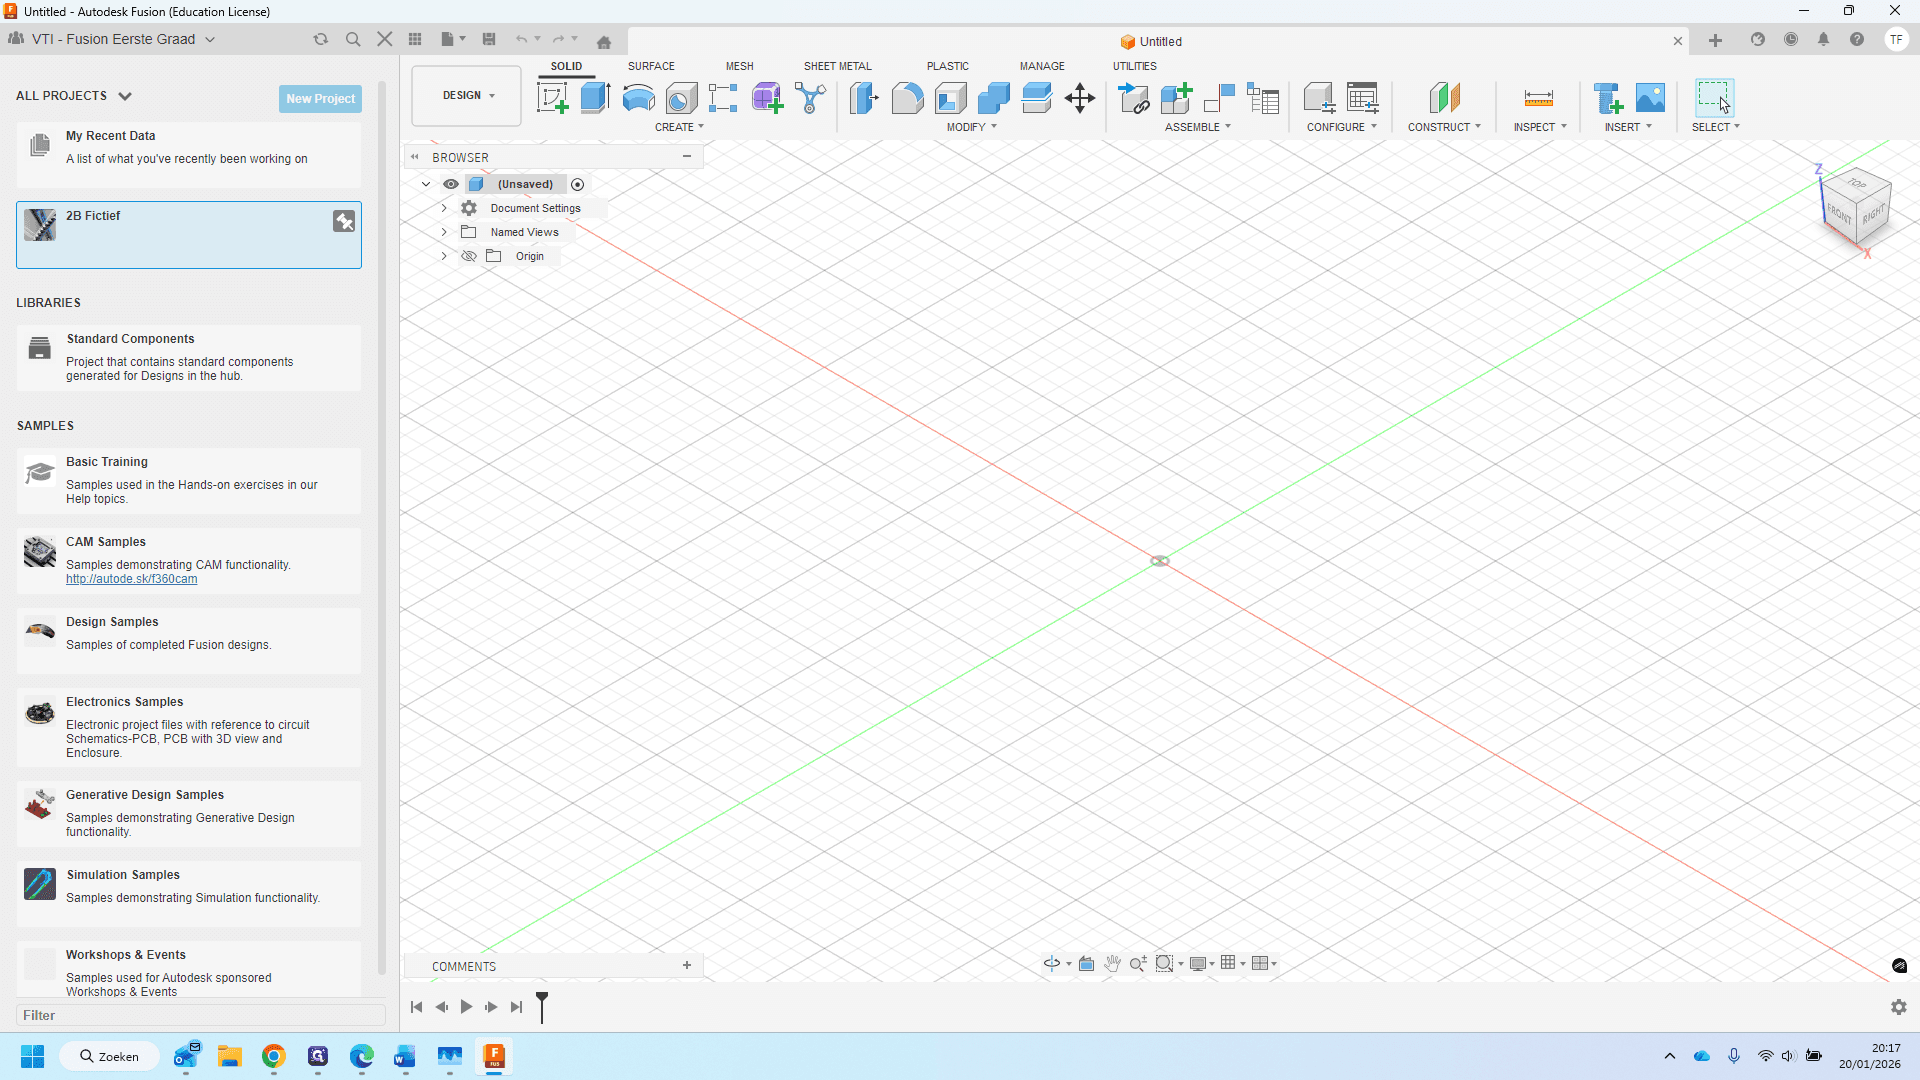Switch to the SURFACE tab

(651, 66)
